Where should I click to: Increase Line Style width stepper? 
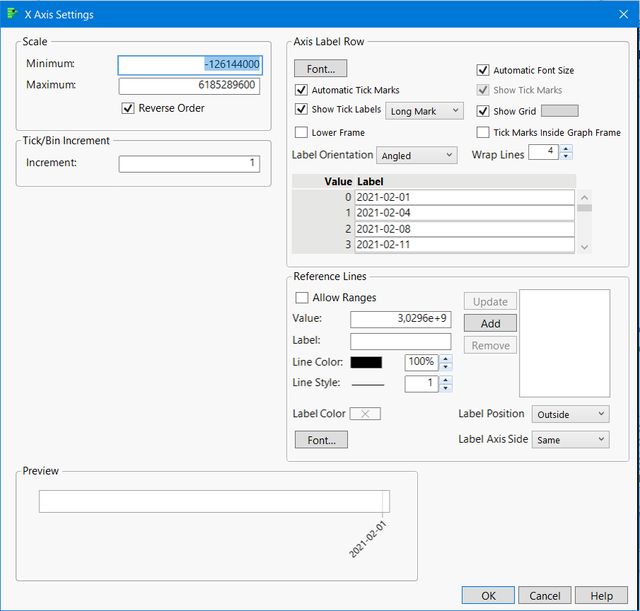click(x=445, y=380)
